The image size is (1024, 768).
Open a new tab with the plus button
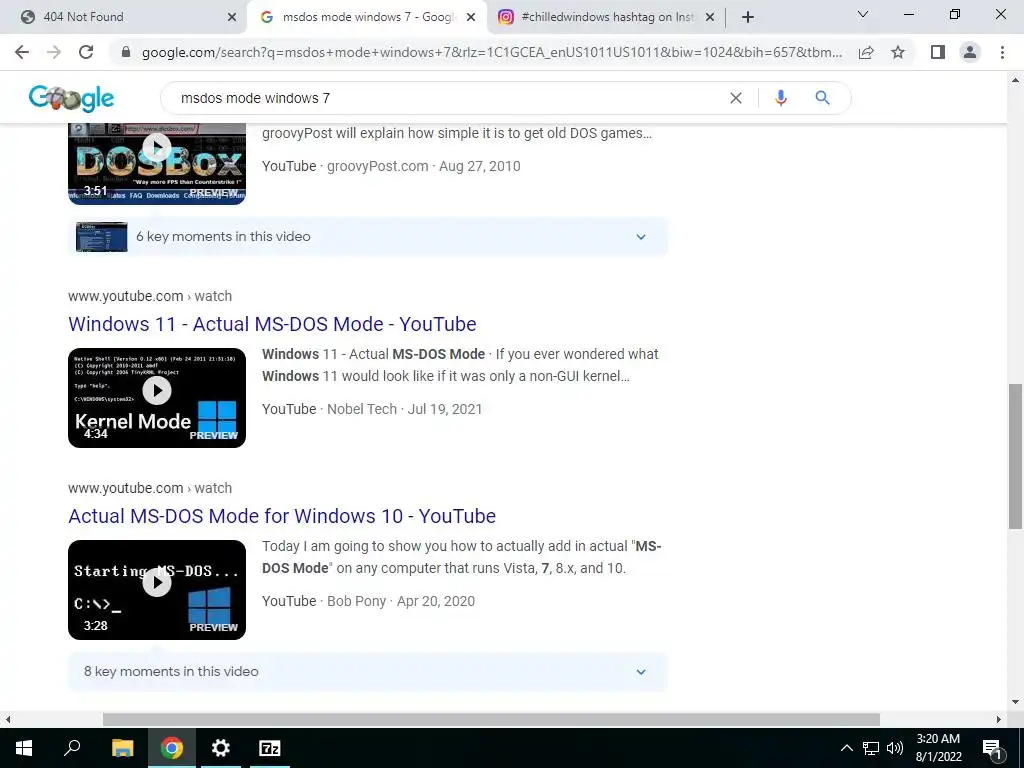(748, 17)
